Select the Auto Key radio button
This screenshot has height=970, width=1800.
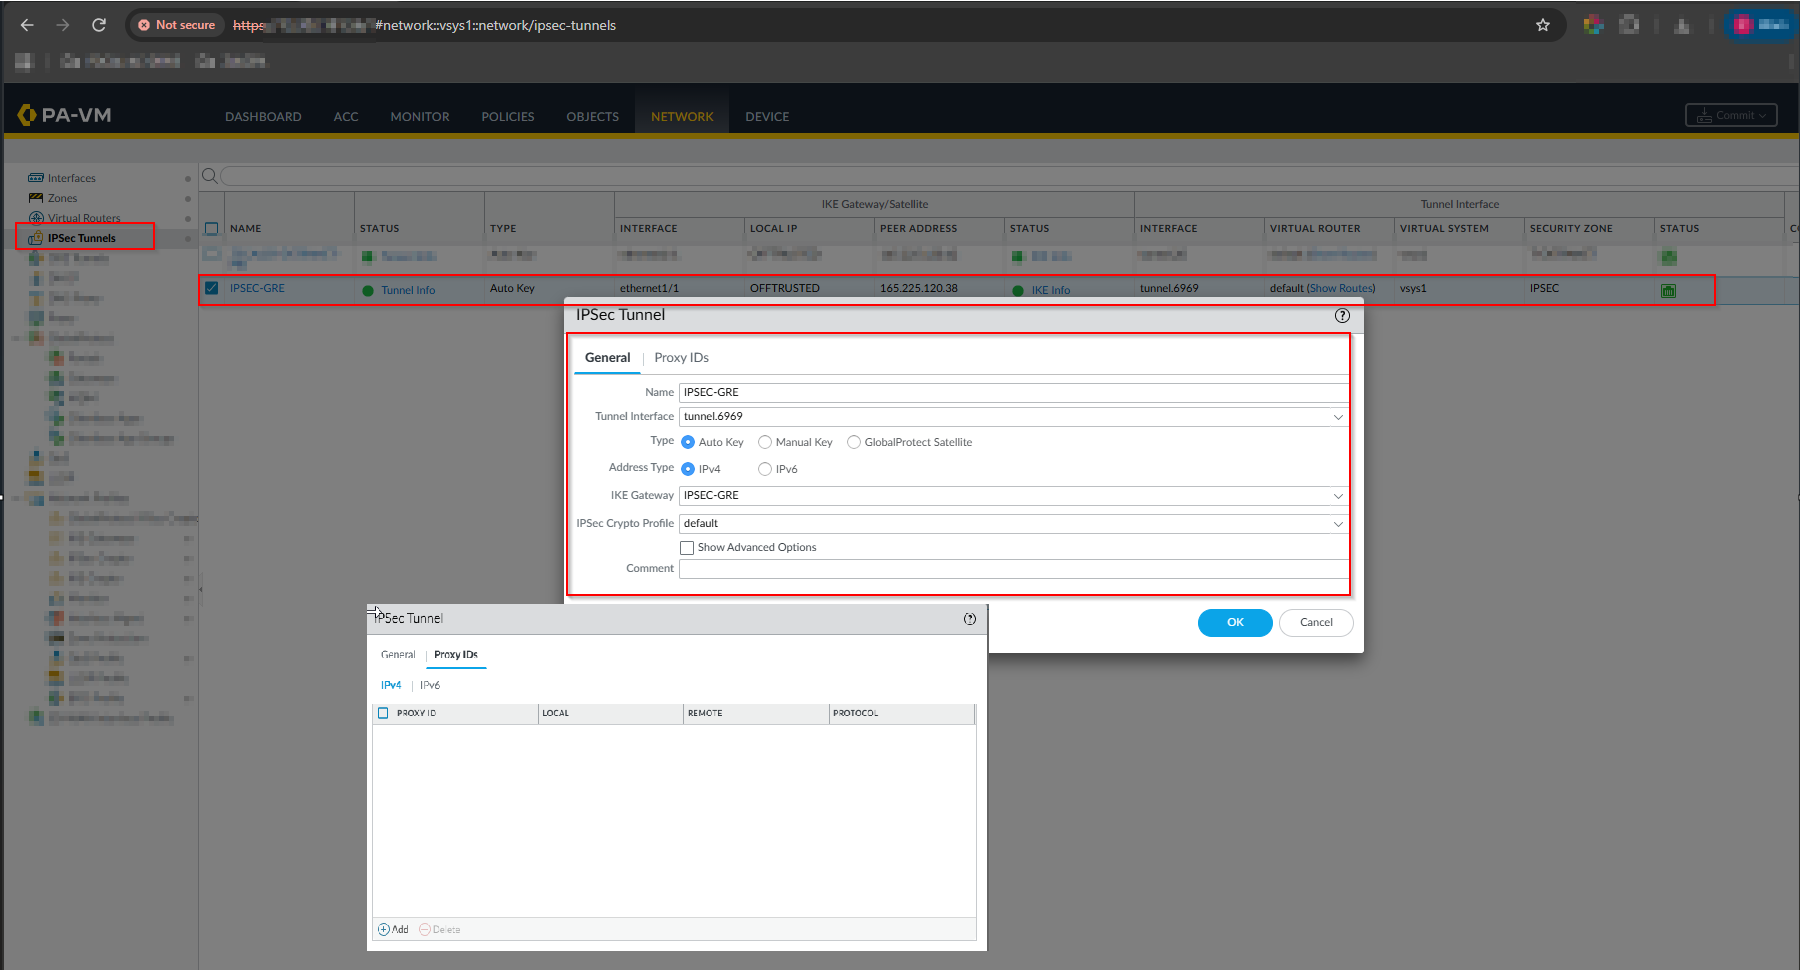[x=688, y=442]
